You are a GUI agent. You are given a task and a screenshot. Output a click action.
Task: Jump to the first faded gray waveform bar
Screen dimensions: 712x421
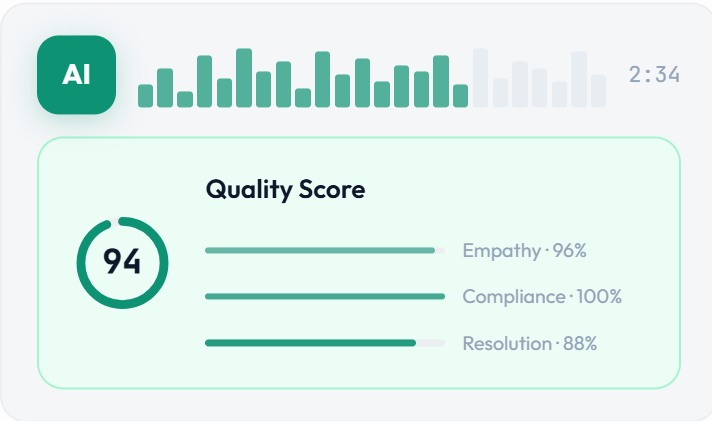480,78
